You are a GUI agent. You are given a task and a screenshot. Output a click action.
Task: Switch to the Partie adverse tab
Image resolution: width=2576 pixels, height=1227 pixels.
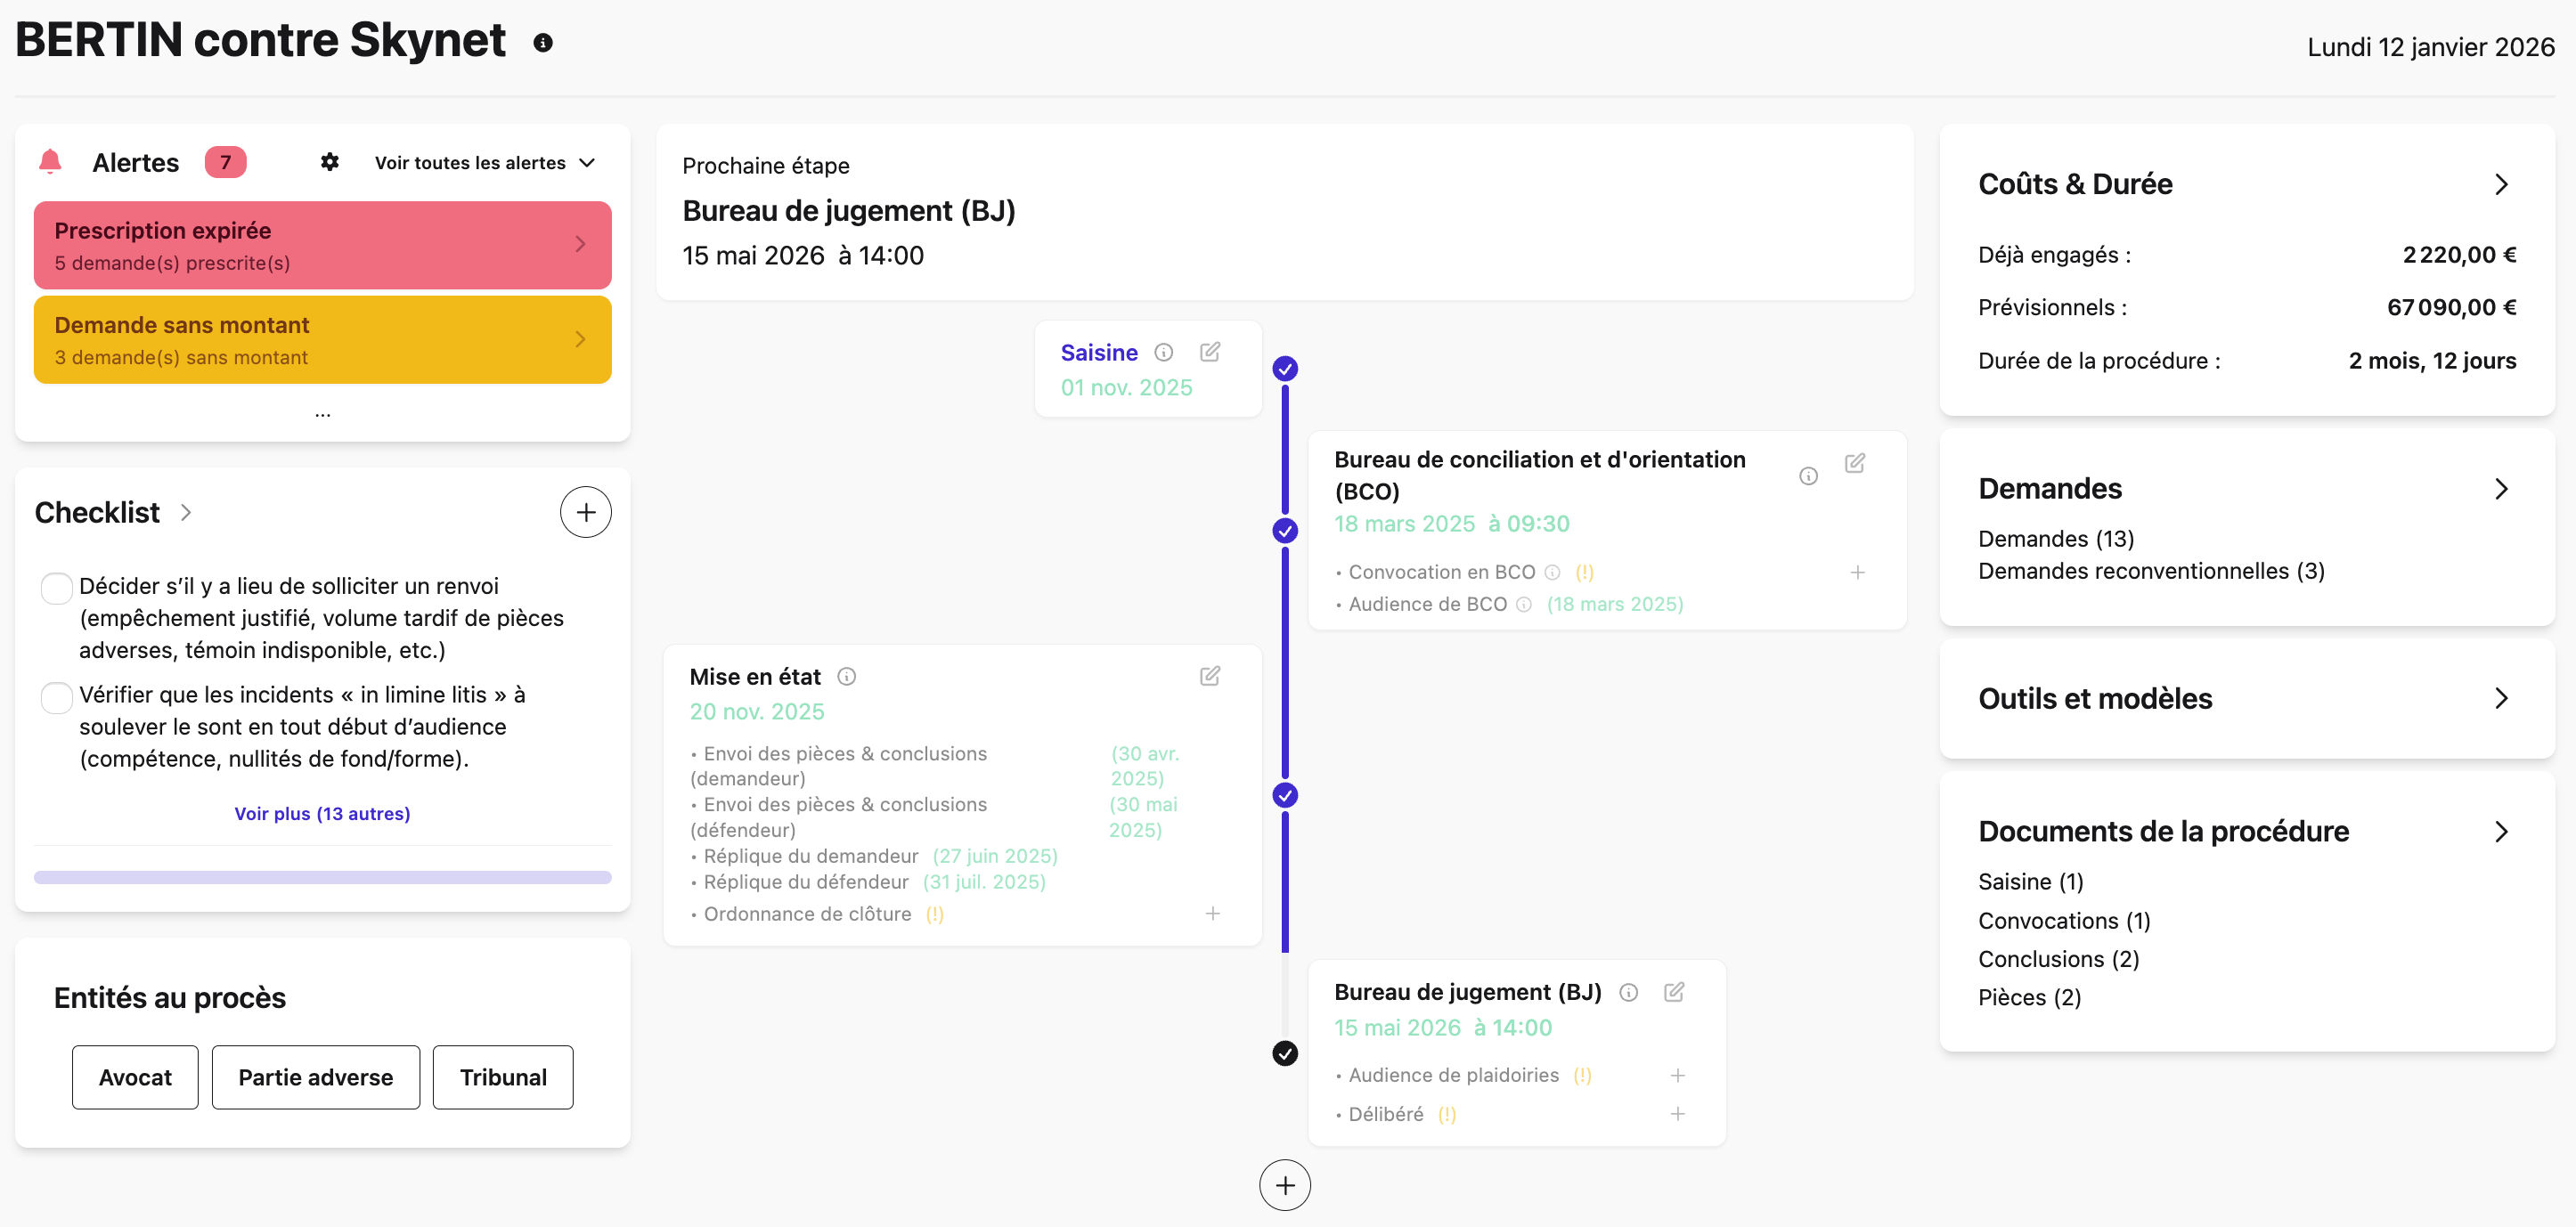coord(315,1077)
